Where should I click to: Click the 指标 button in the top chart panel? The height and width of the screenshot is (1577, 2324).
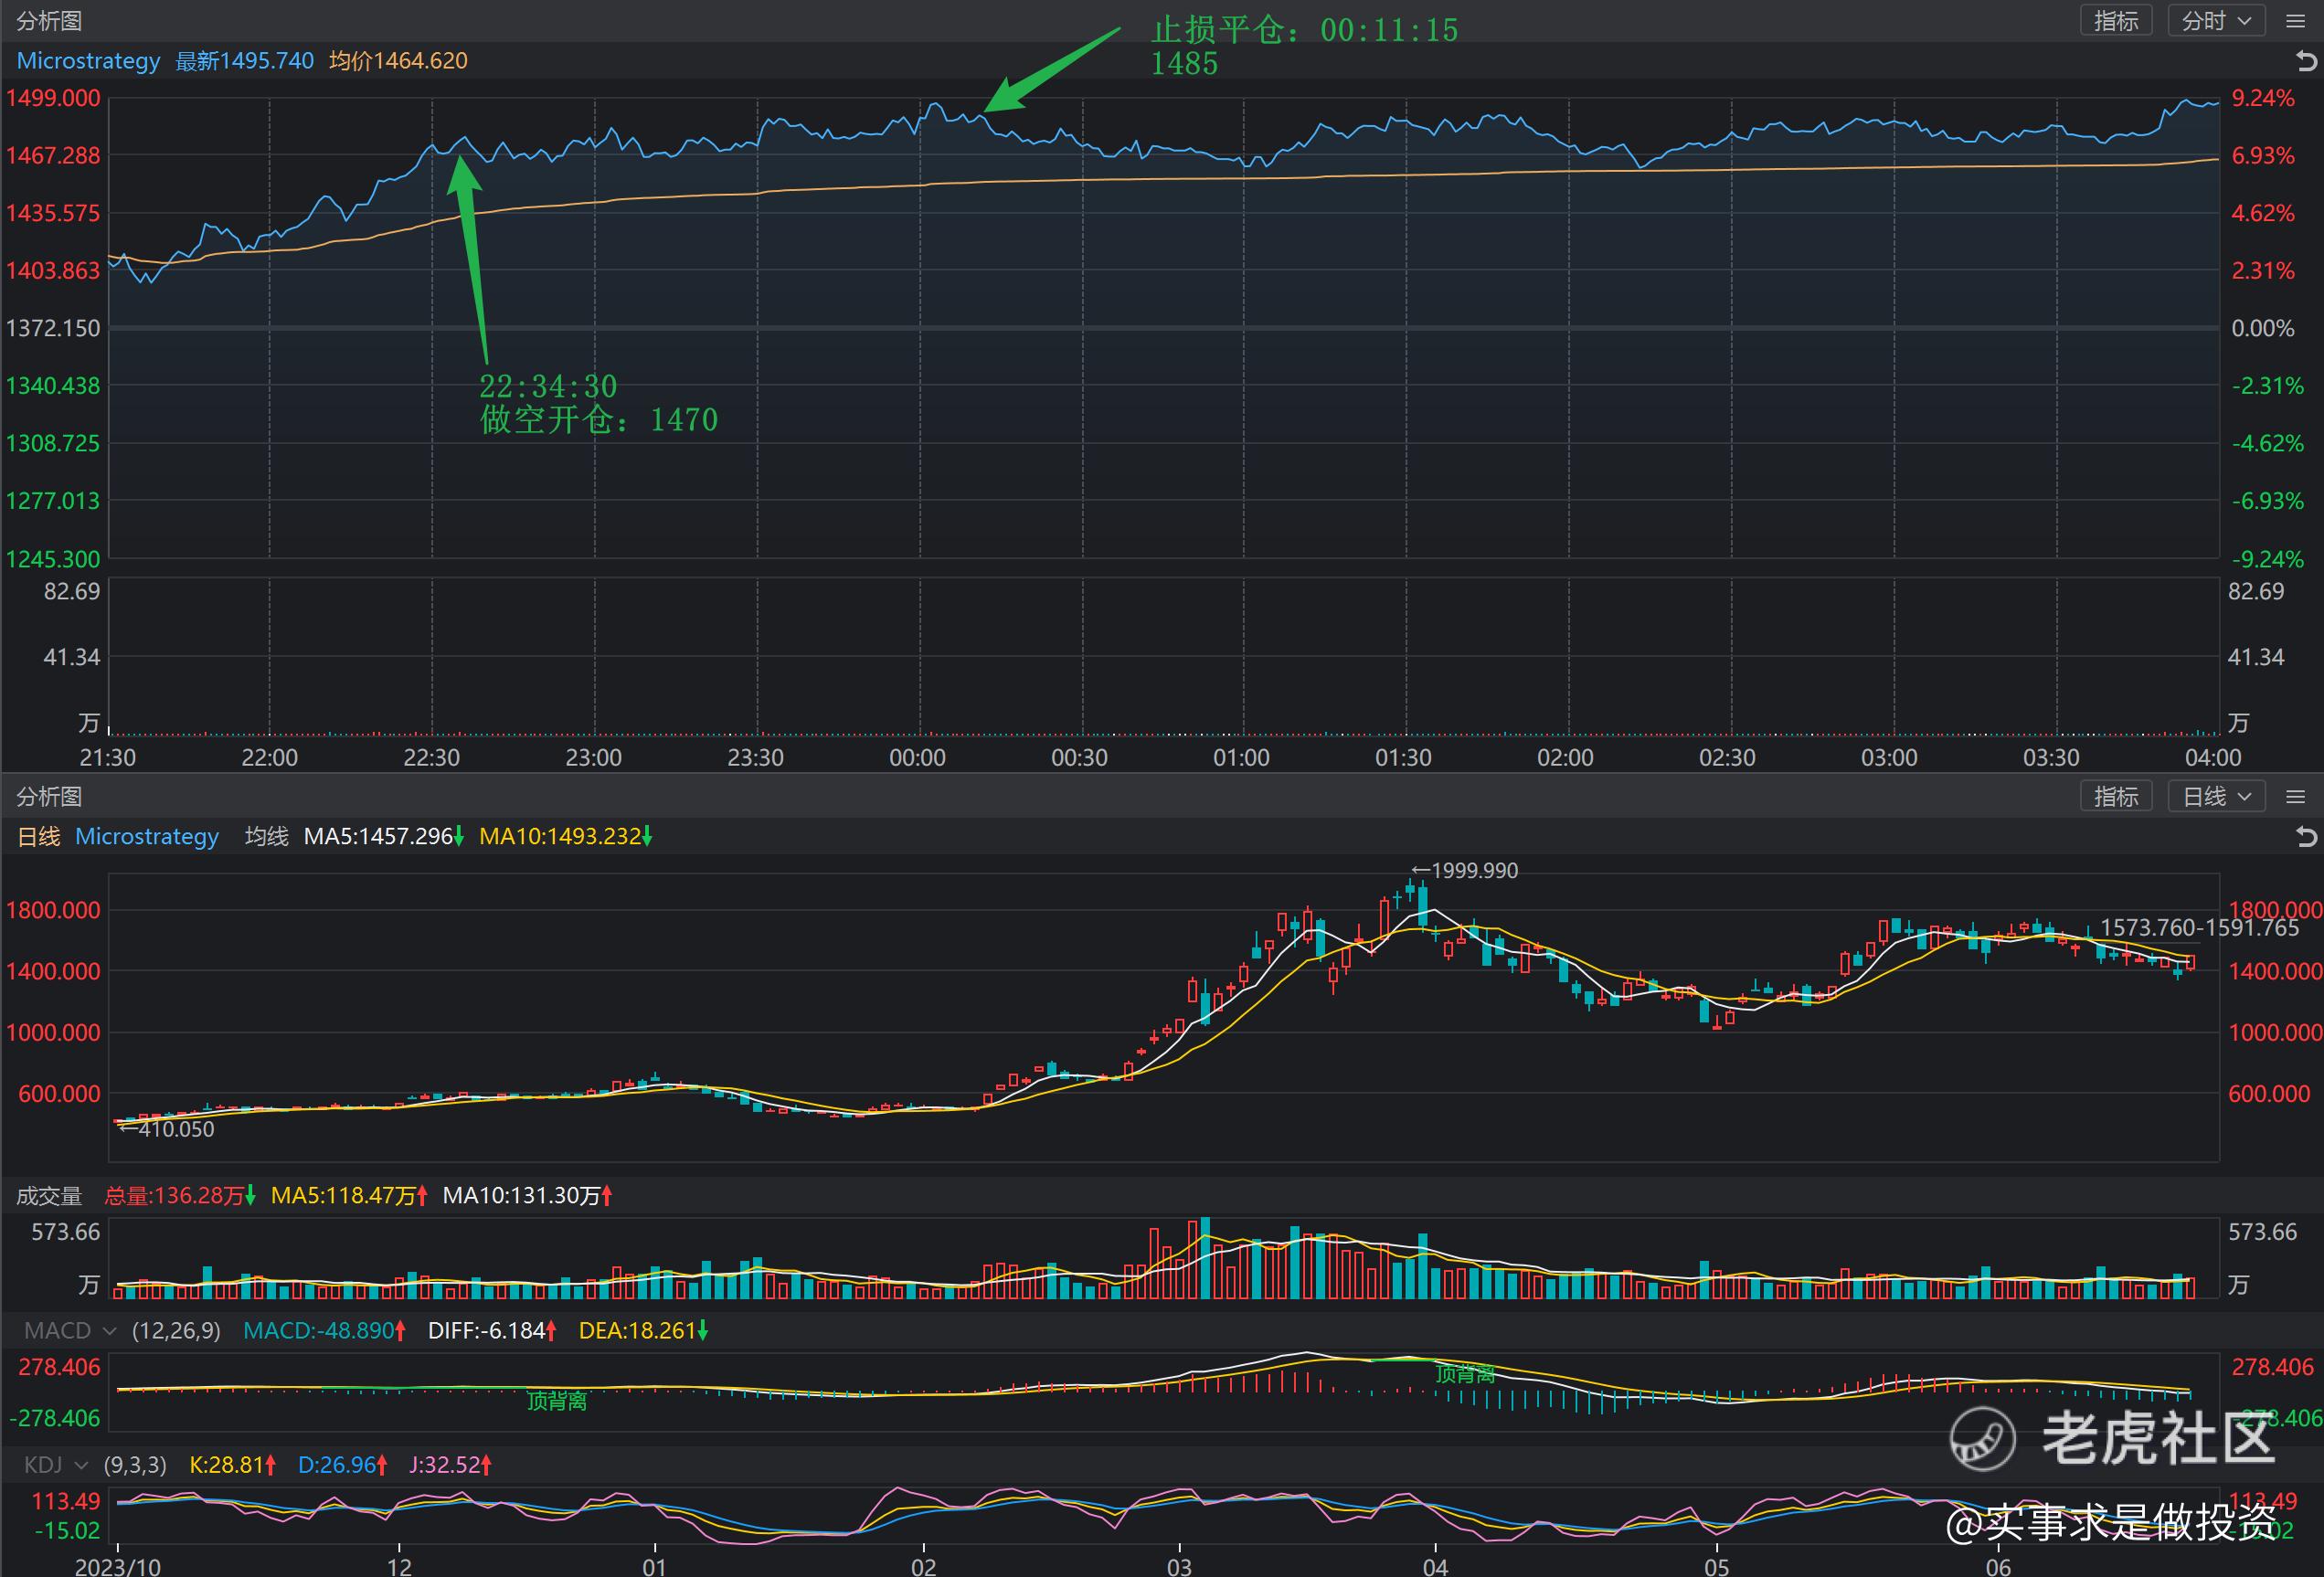click(2116, 21)
